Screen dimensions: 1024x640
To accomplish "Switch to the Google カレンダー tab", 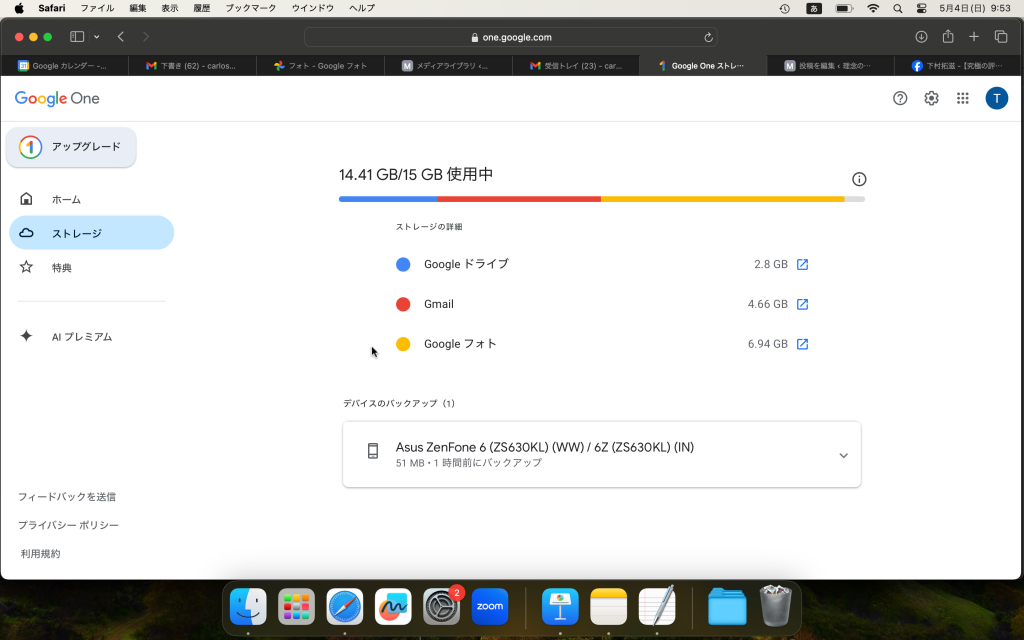I will [x=65, y=66].
